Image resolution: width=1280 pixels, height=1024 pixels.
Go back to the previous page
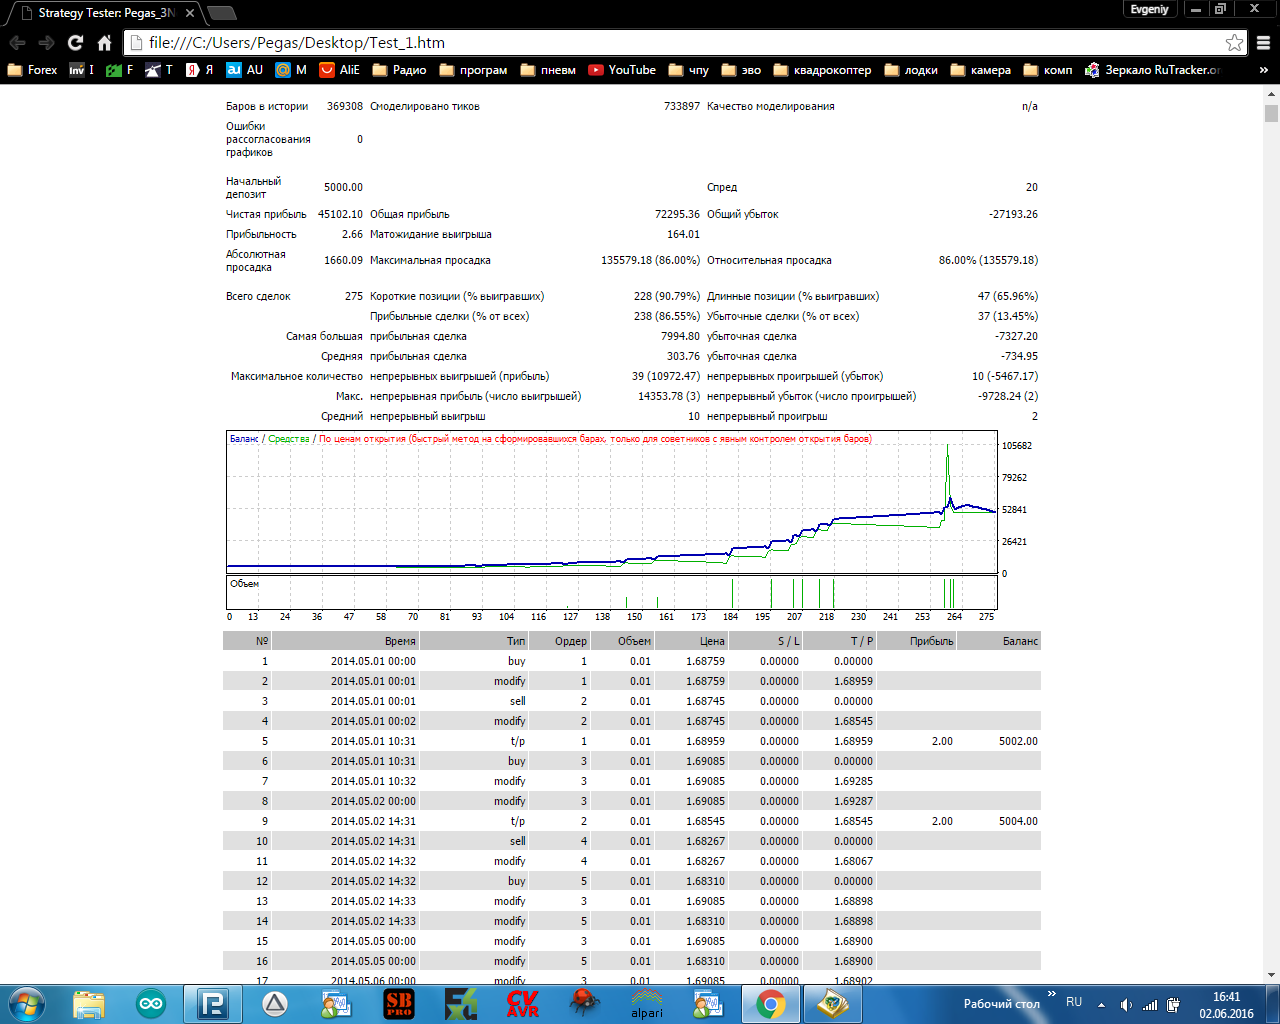[17, 43]
